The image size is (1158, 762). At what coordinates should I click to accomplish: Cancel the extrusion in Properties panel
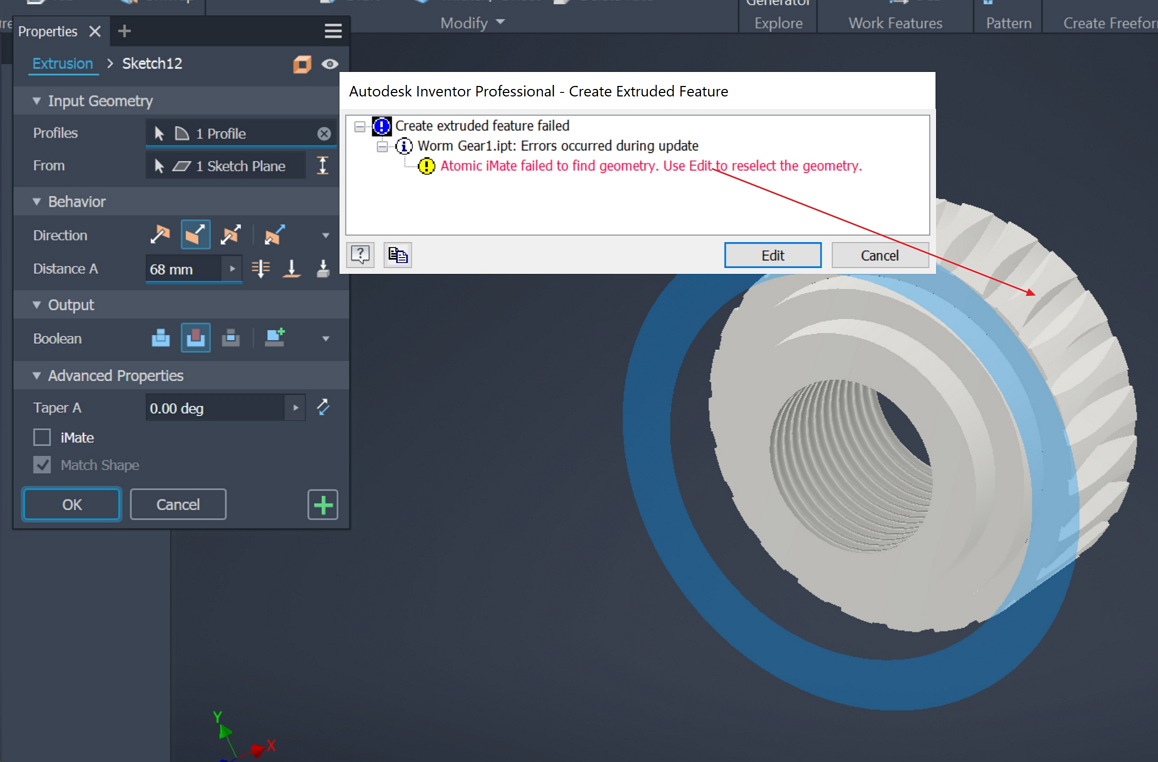click(x=178, y=504)
